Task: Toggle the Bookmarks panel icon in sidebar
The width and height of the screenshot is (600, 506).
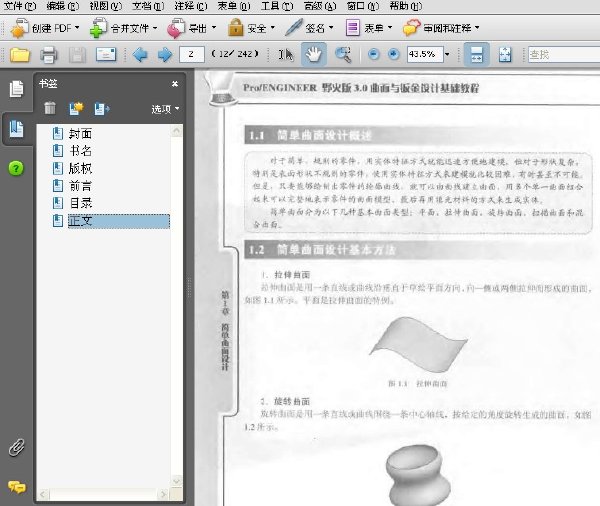Action: 16,129
